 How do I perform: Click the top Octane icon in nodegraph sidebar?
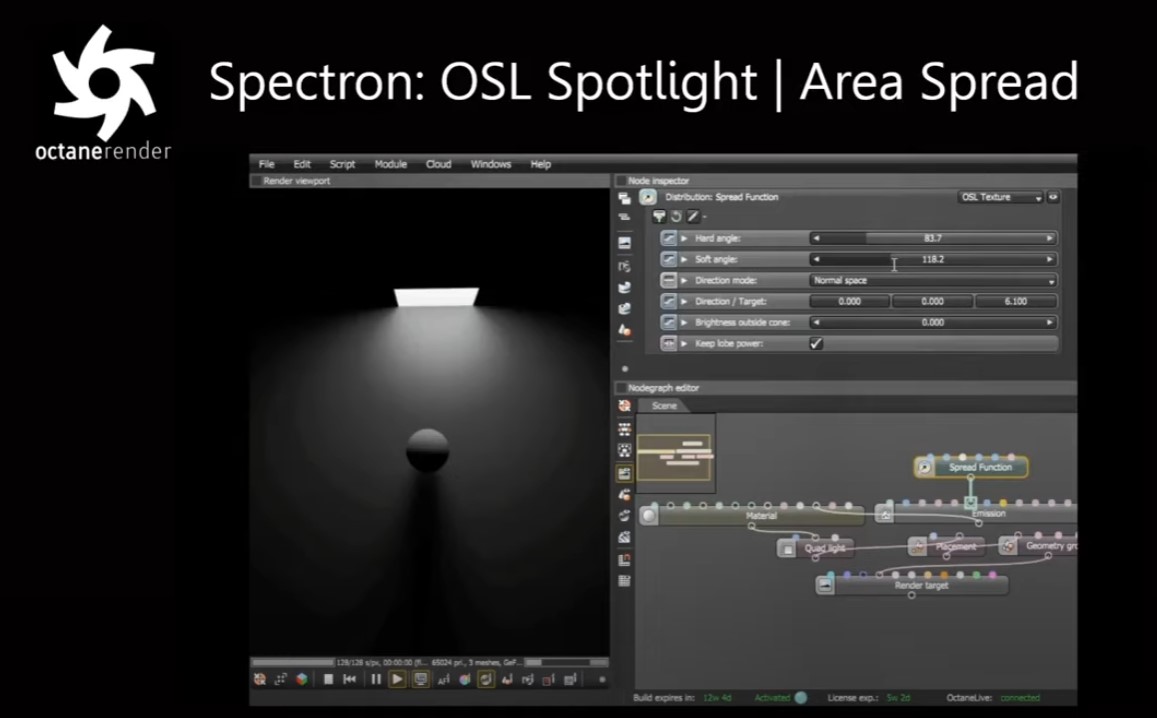[x=624, y=406]
